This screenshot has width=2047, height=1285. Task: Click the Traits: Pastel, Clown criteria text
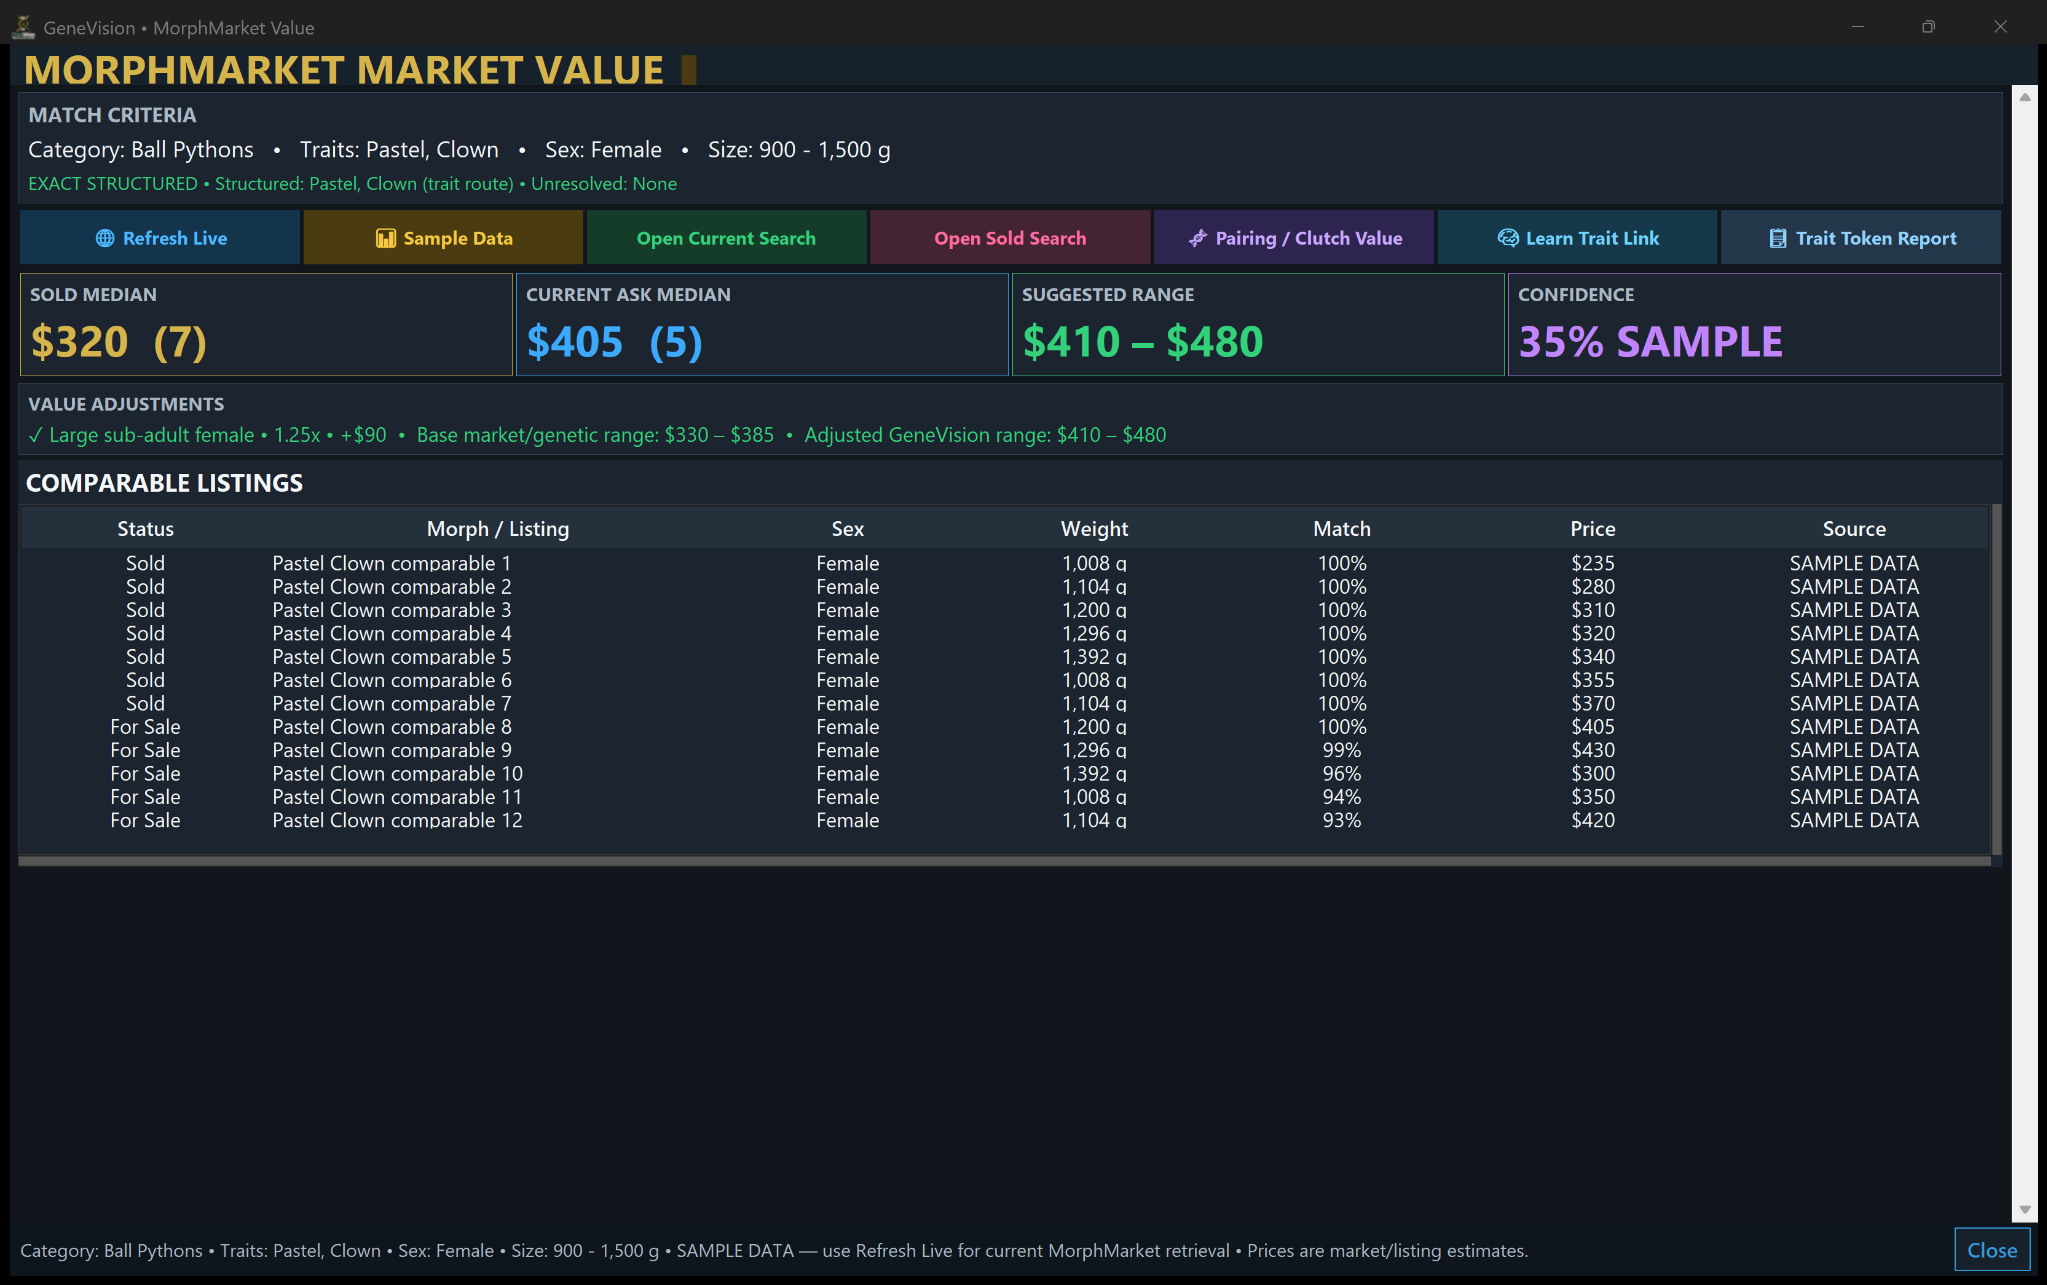click(399, 150)
